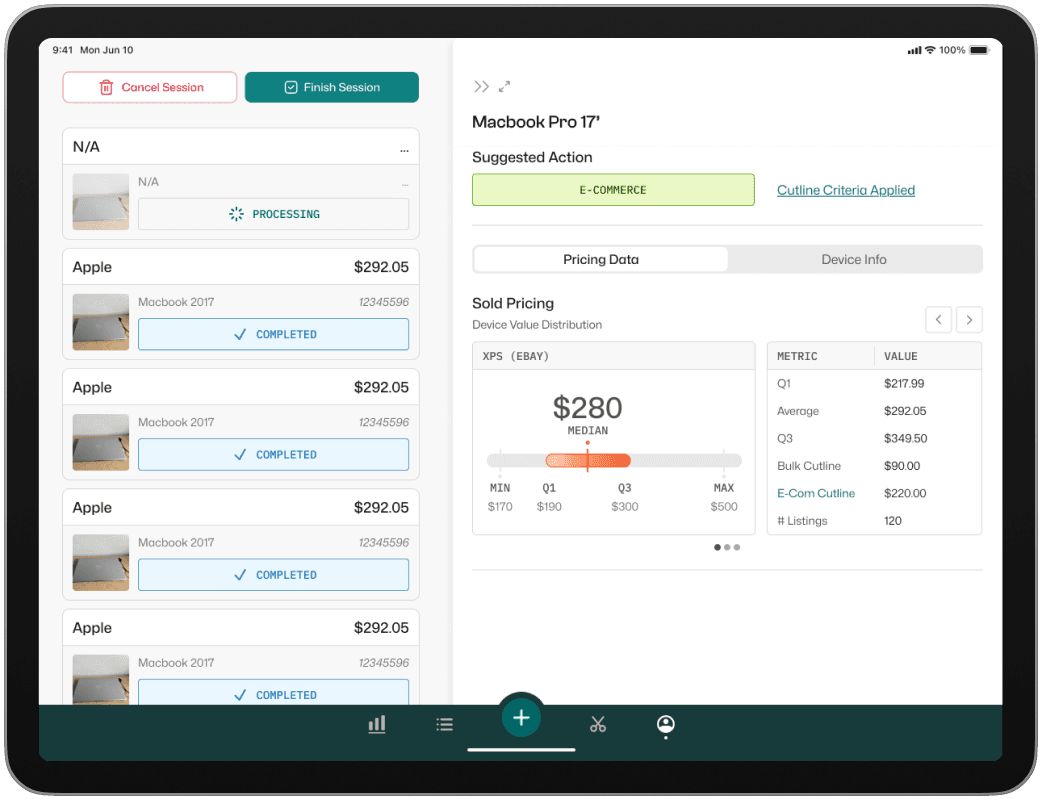
Task: Select the E-COMMERCE suggested action
Action: (x=613, y=190)
